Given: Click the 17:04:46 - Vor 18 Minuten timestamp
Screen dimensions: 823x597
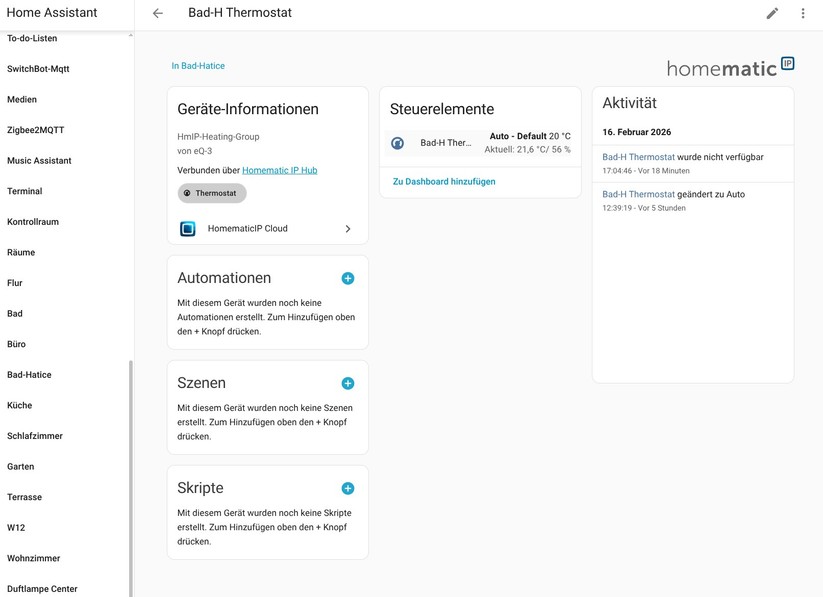Looking at the screenshot, I should coord(646,171).
